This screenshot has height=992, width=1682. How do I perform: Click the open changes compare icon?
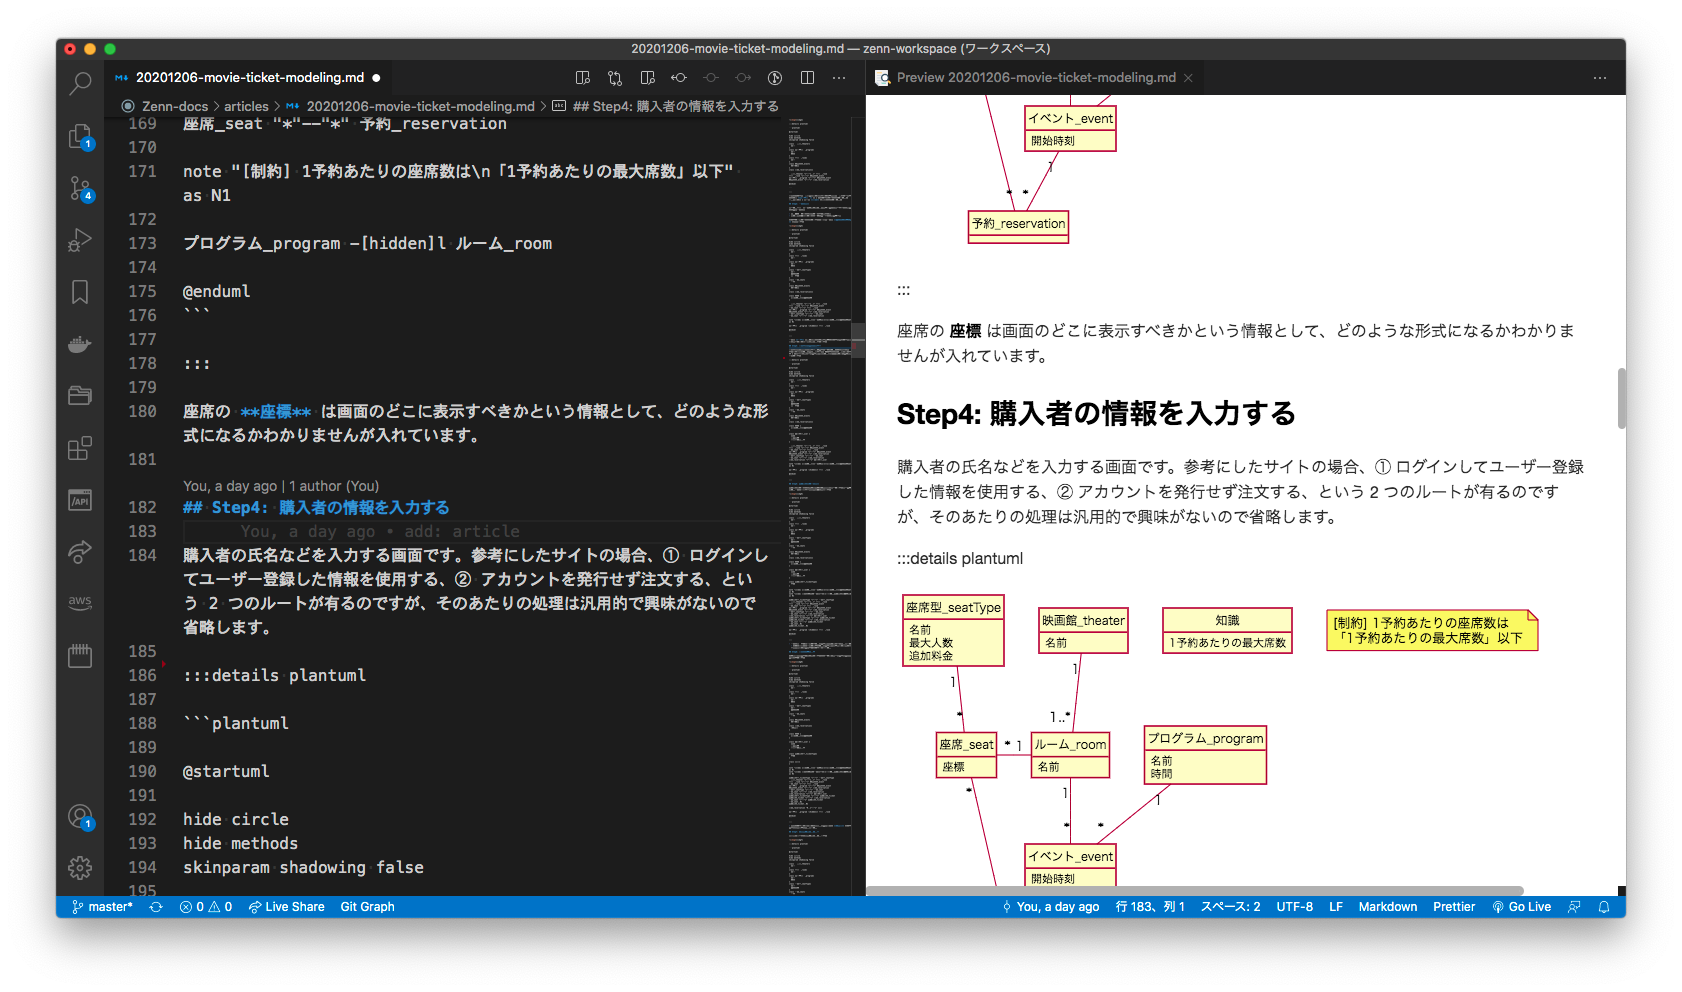pyautogui.click(x=615, y=77)
